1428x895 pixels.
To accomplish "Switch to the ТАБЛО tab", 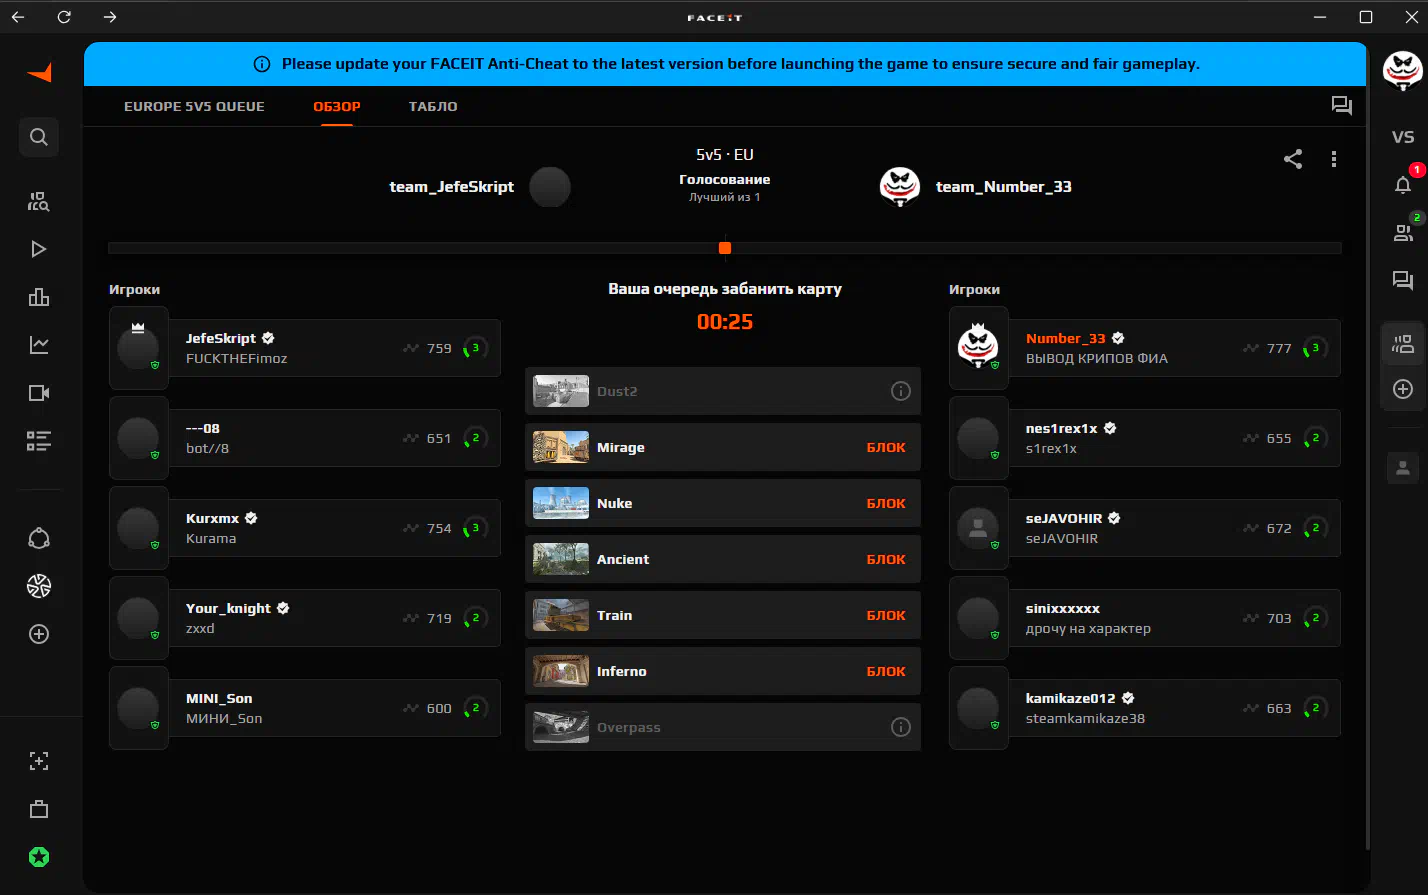I will pyautogui.click(x=433, y=106).
